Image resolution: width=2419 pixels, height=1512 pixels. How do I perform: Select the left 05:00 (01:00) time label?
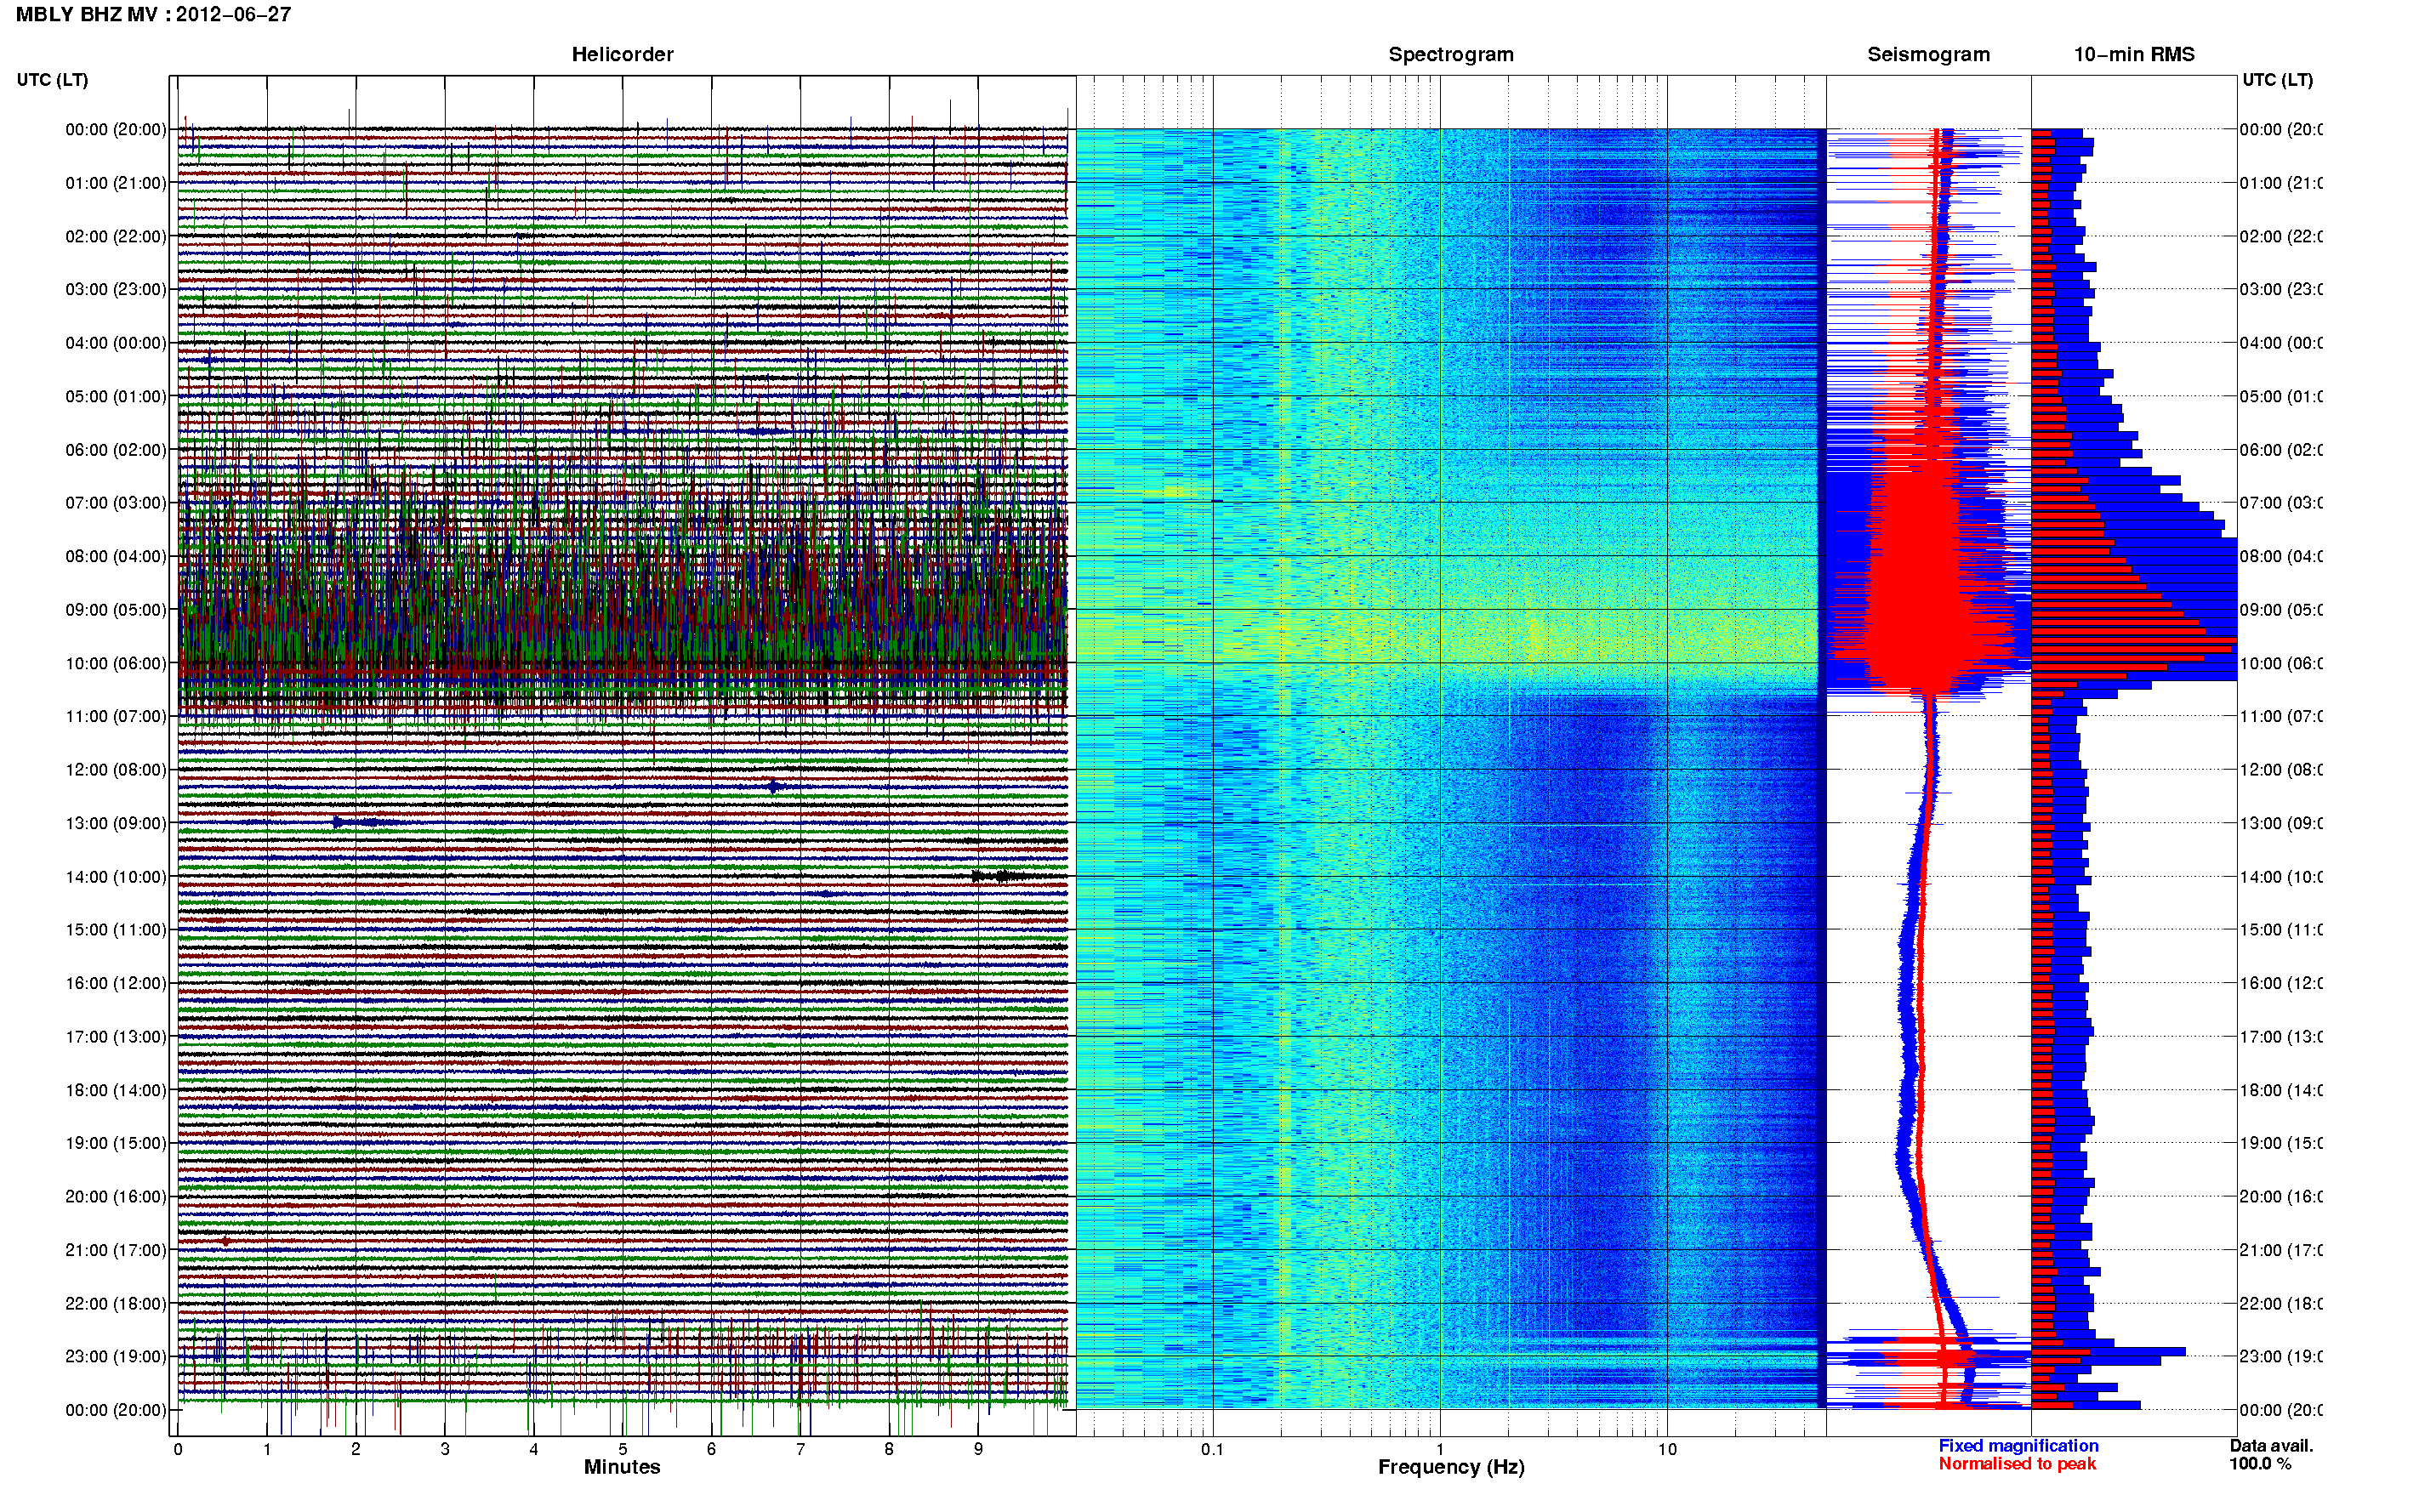(116, 396)
